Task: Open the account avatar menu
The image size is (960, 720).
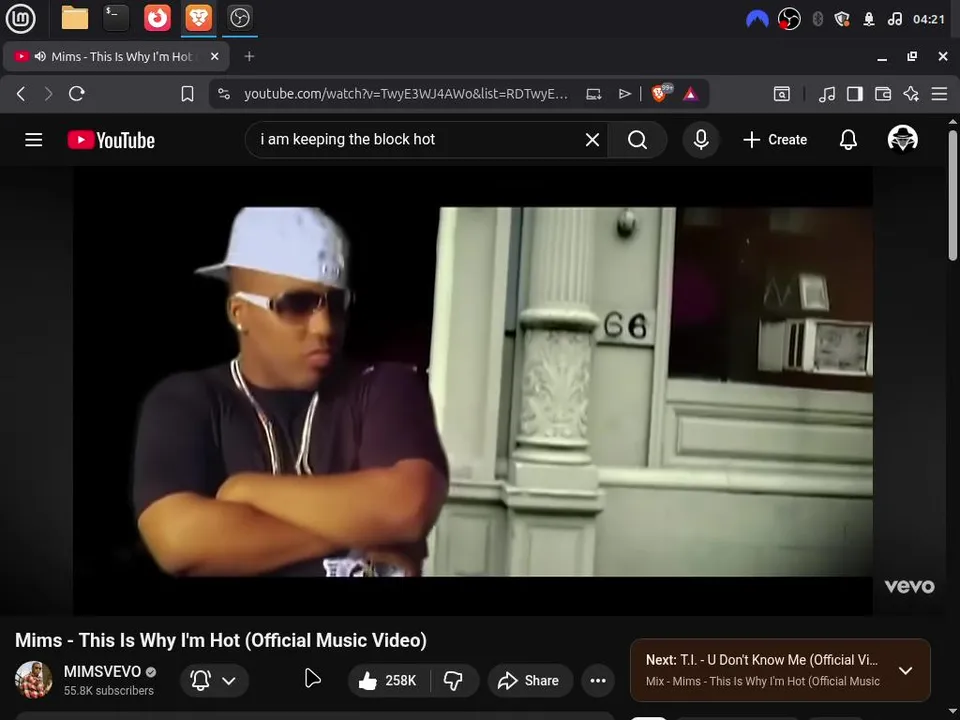Action: (x=902, y=139)
